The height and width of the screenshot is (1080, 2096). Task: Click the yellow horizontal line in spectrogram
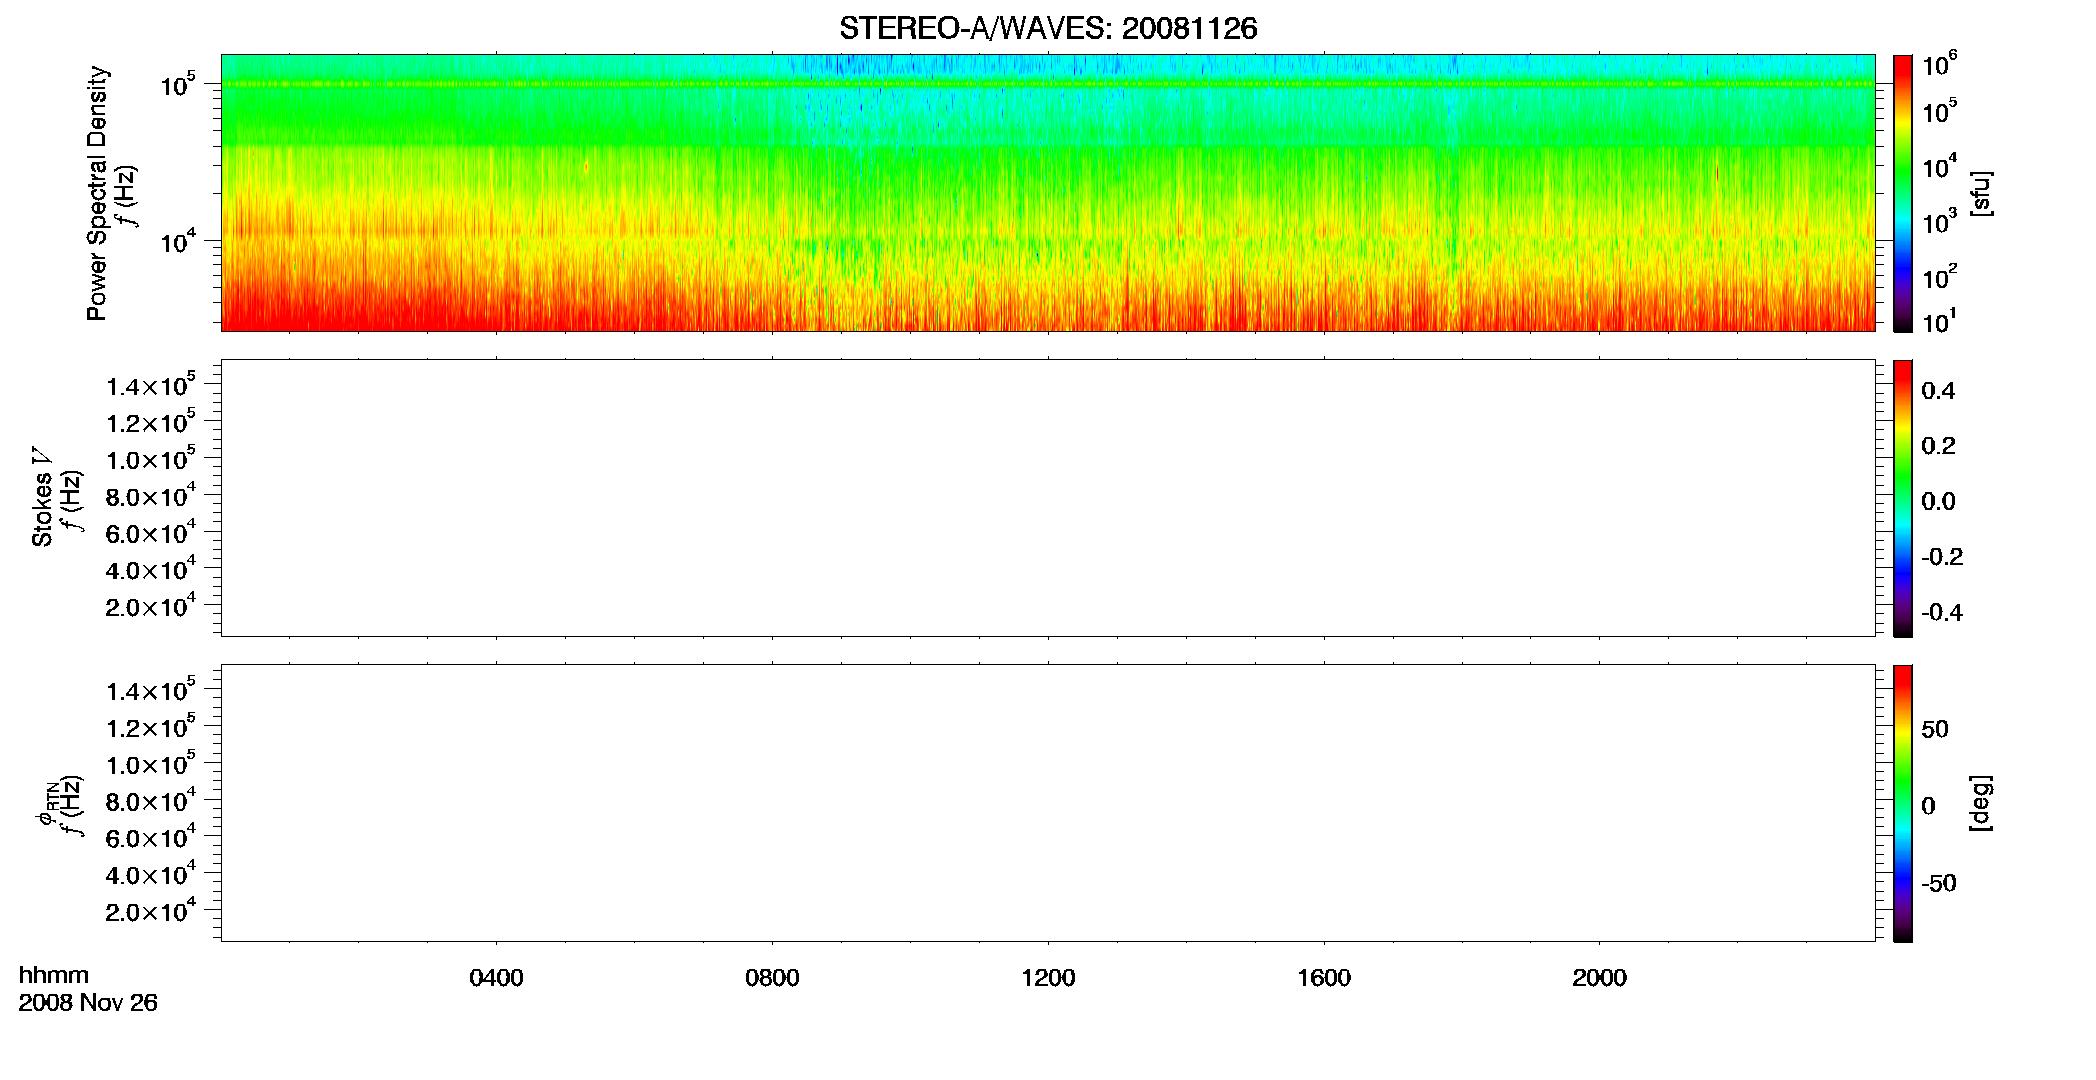pos(1047,84)
